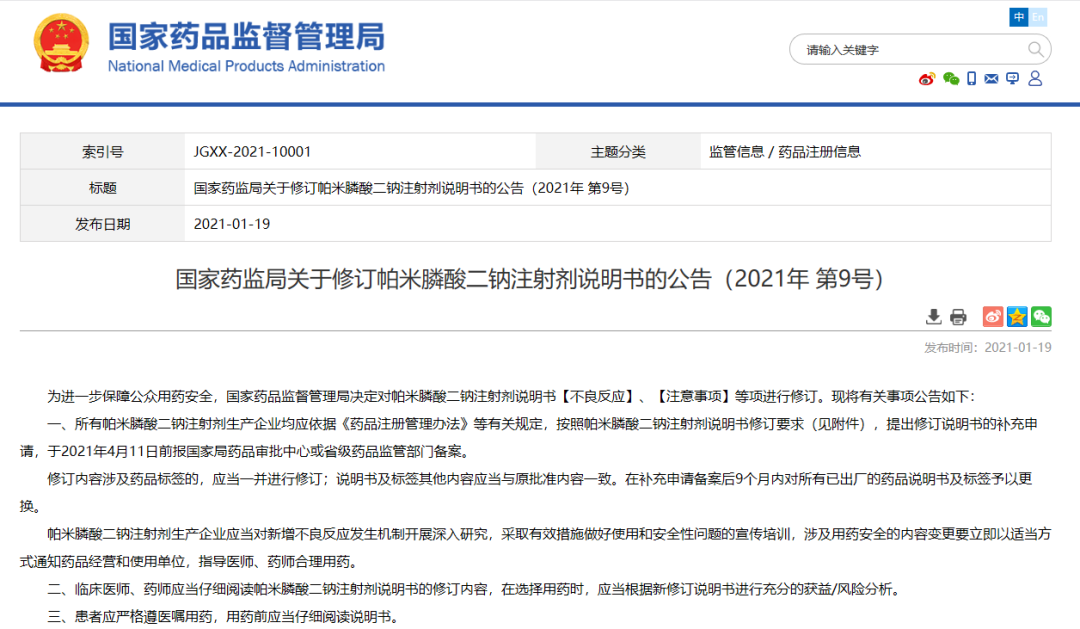Open the user account icon

click(1035, 79)
